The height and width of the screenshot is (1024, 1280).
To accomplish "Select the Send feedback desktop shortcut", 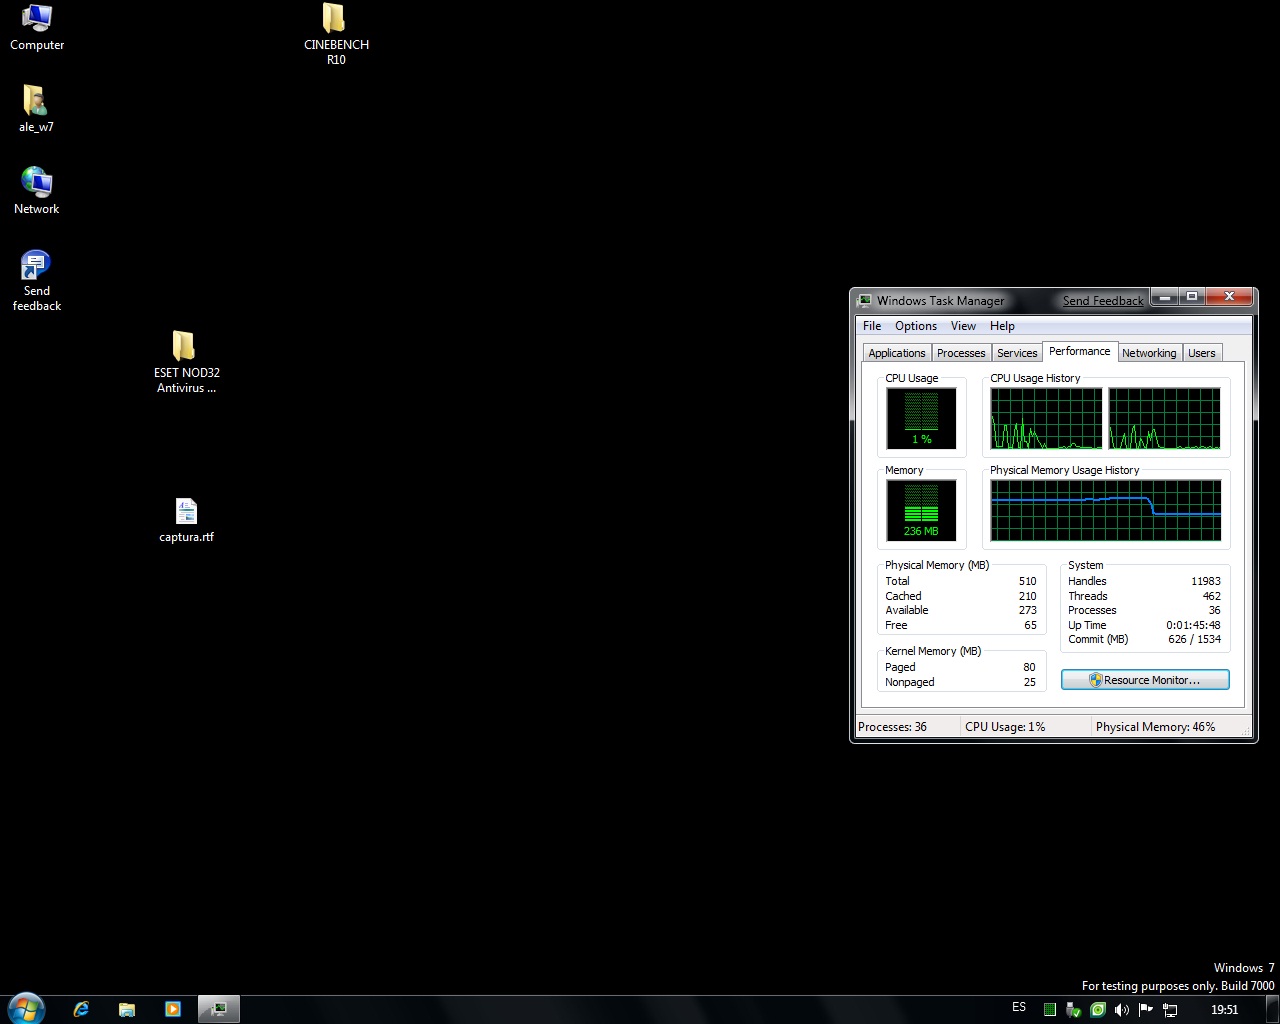I will (37, 281).
